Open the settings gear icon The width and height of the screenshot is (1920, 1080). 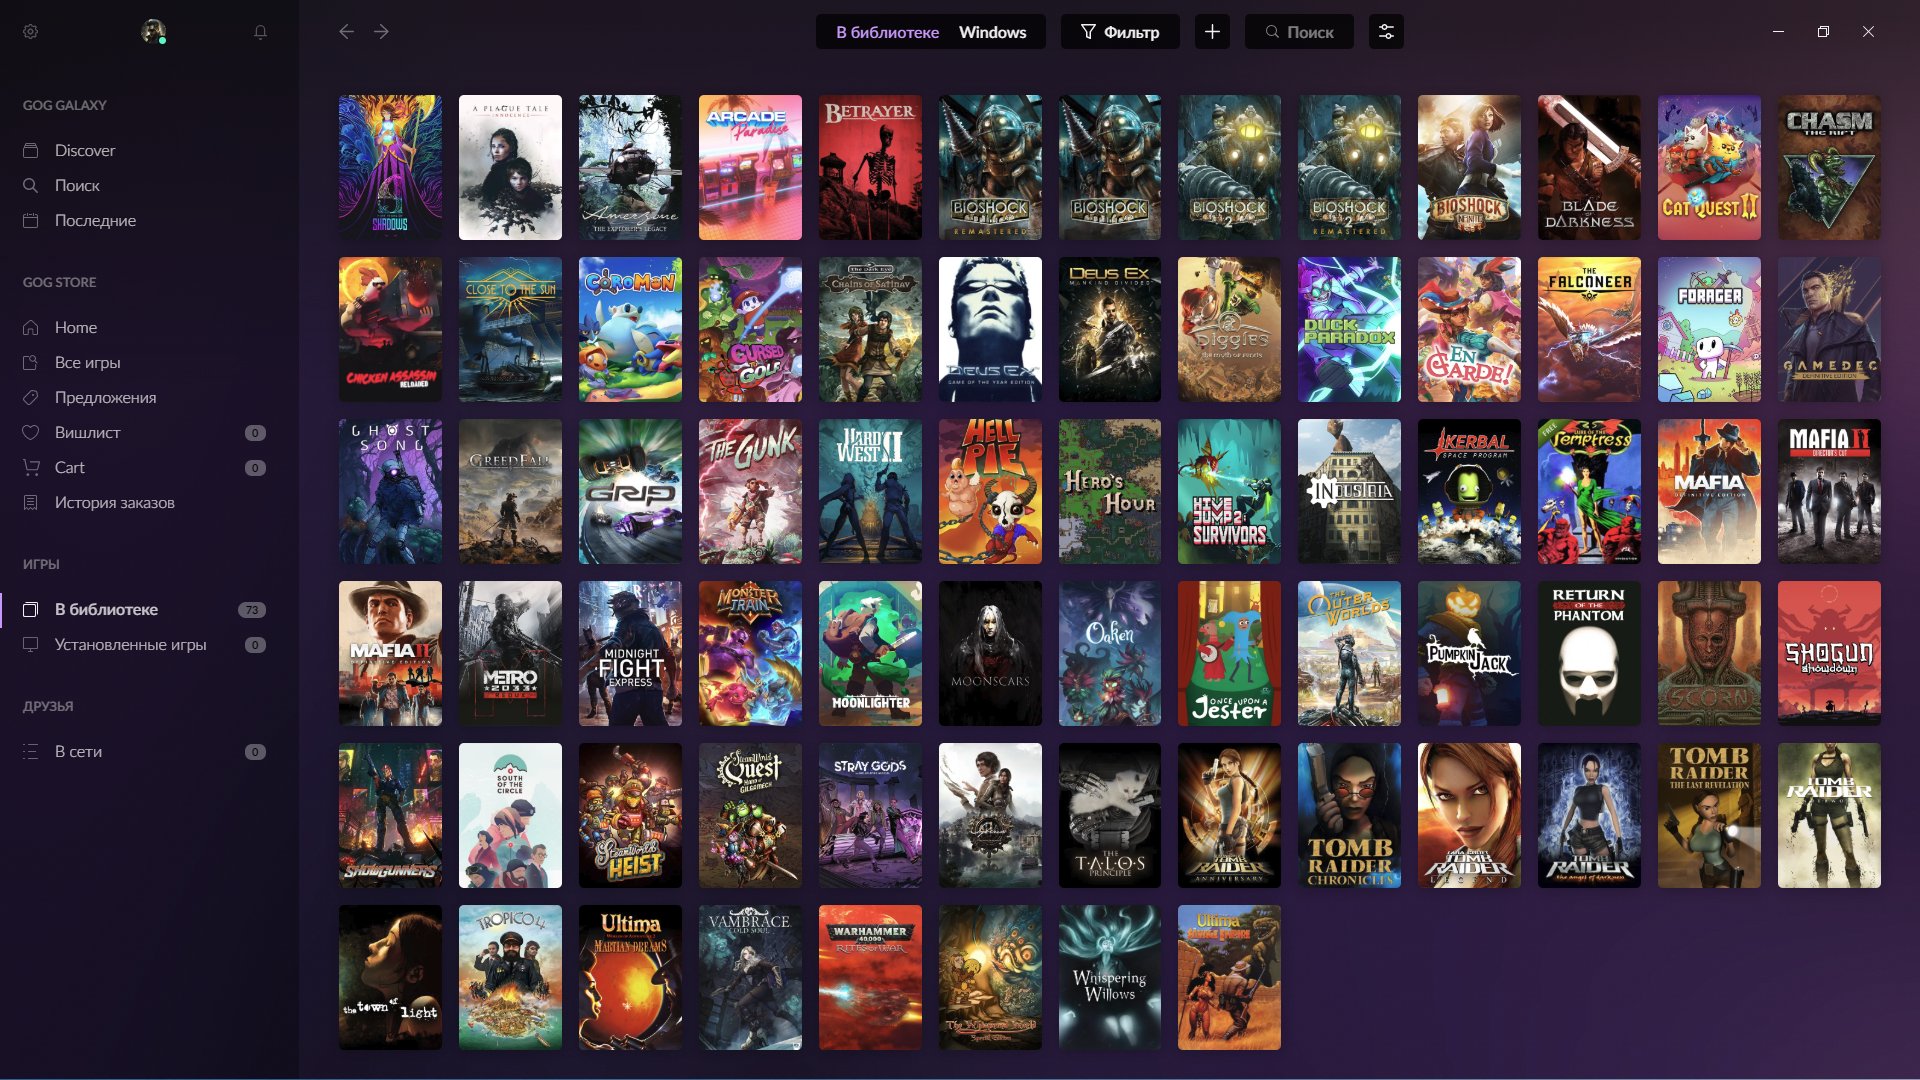[31, 32]
